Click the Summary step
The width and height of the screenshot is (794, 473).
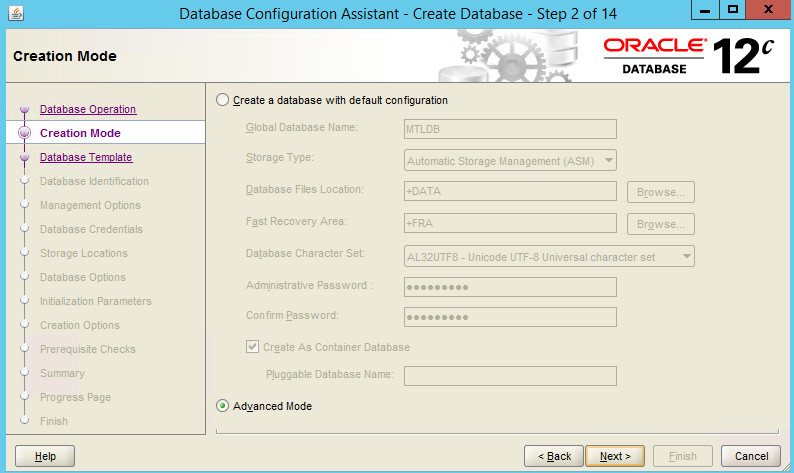click(62, 373)
